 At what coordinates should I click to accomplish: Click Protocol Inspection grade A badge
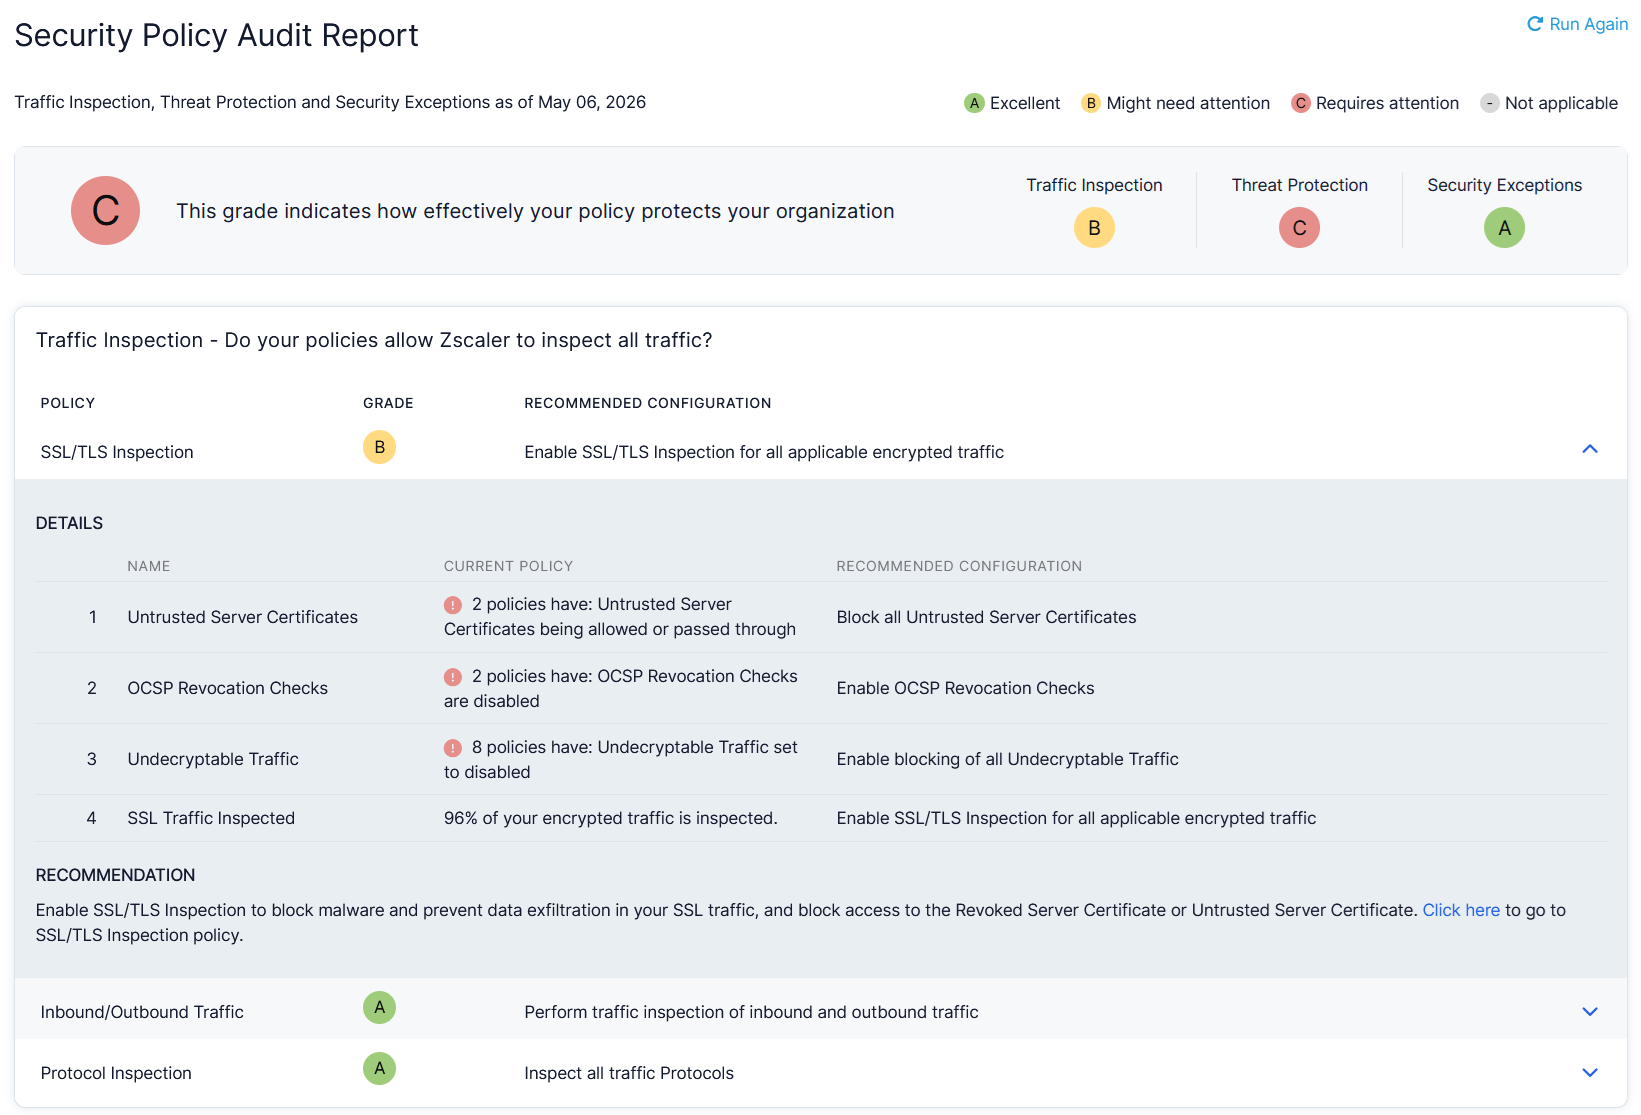[x=379, y=1068]
